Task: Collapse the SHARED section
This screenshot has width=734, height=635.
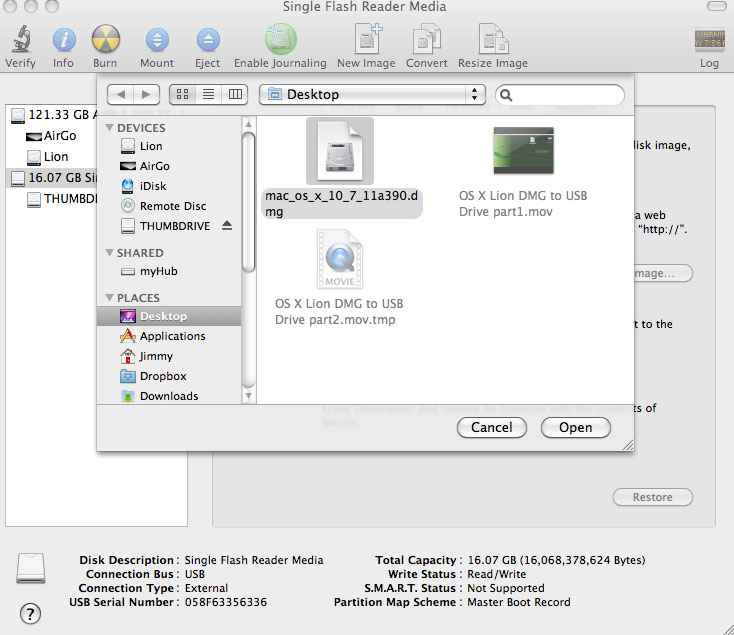Action: tap(110, 252)
